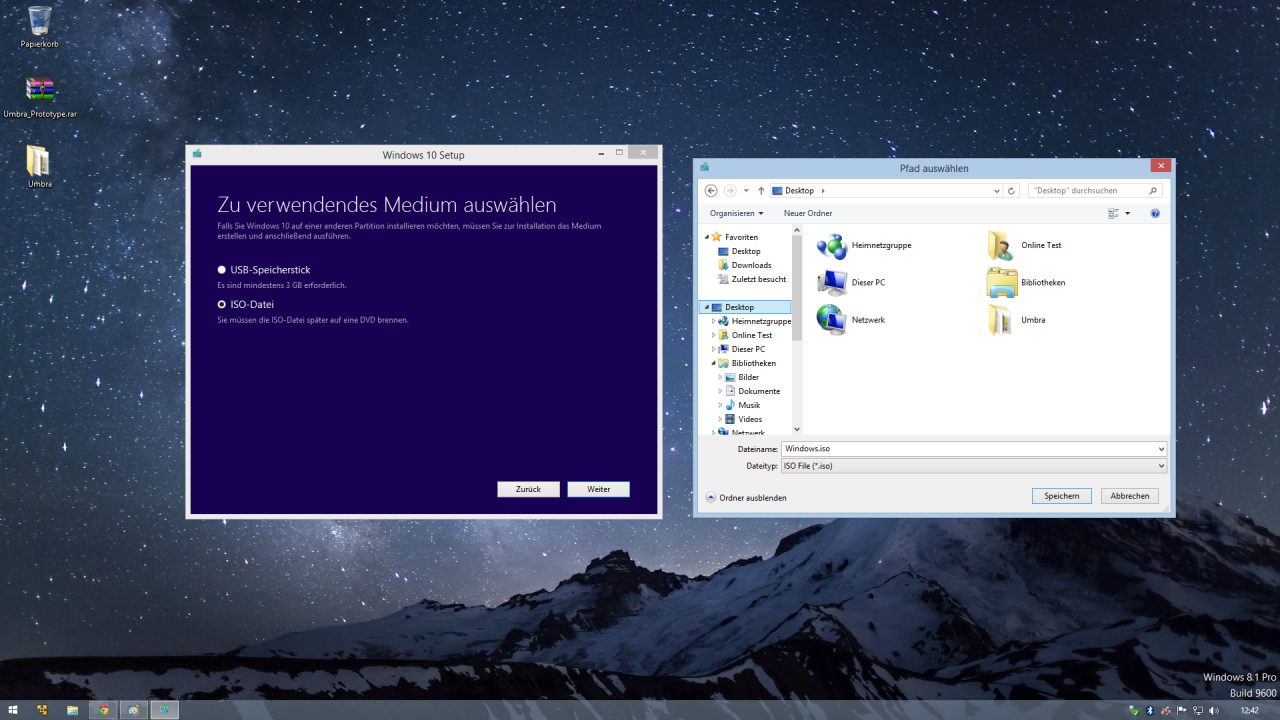Click navigation pane scrollbar up arrow
Screen dimensions: 1280x720
coord(797,232)
